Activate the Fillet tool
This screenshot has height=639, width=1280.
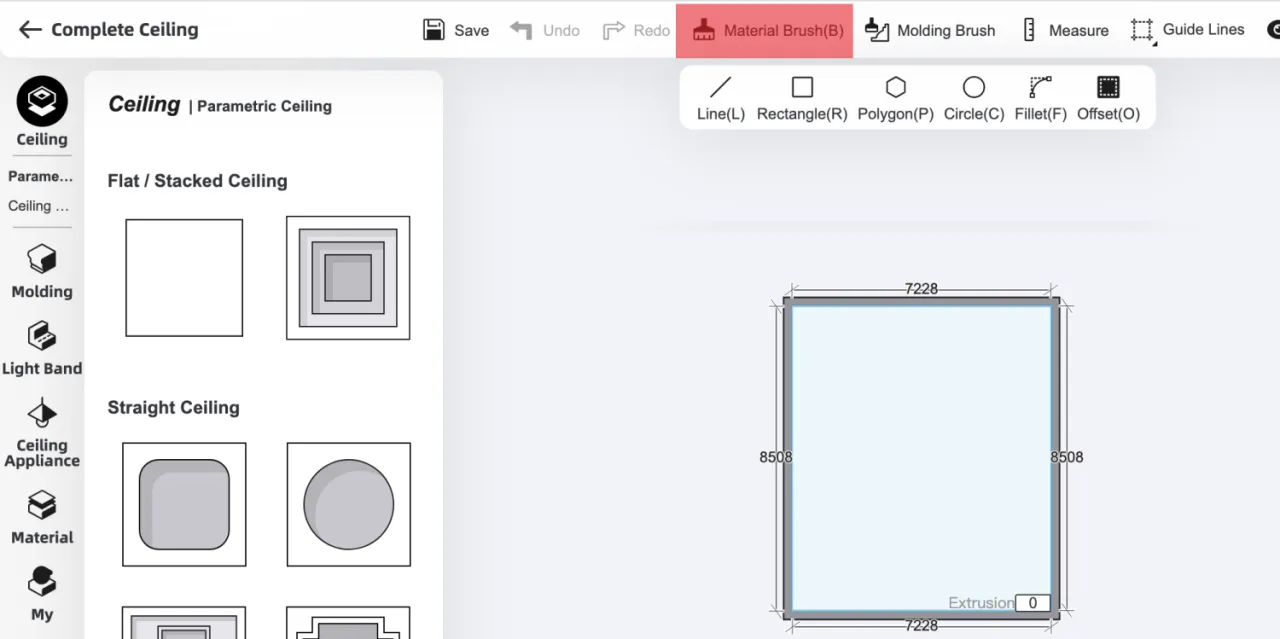click(1040, 98)
